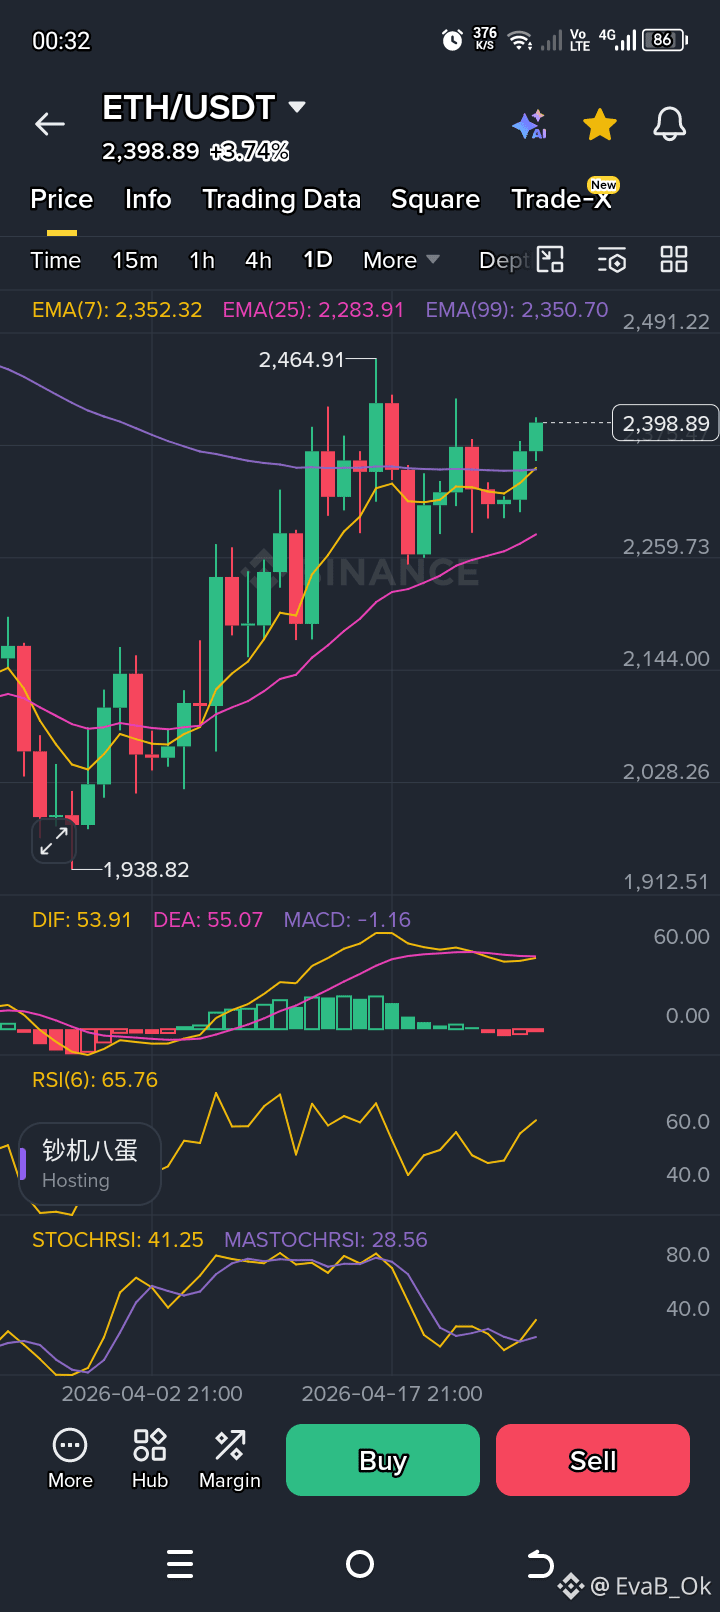Open the Square tab

coord(435,199)
